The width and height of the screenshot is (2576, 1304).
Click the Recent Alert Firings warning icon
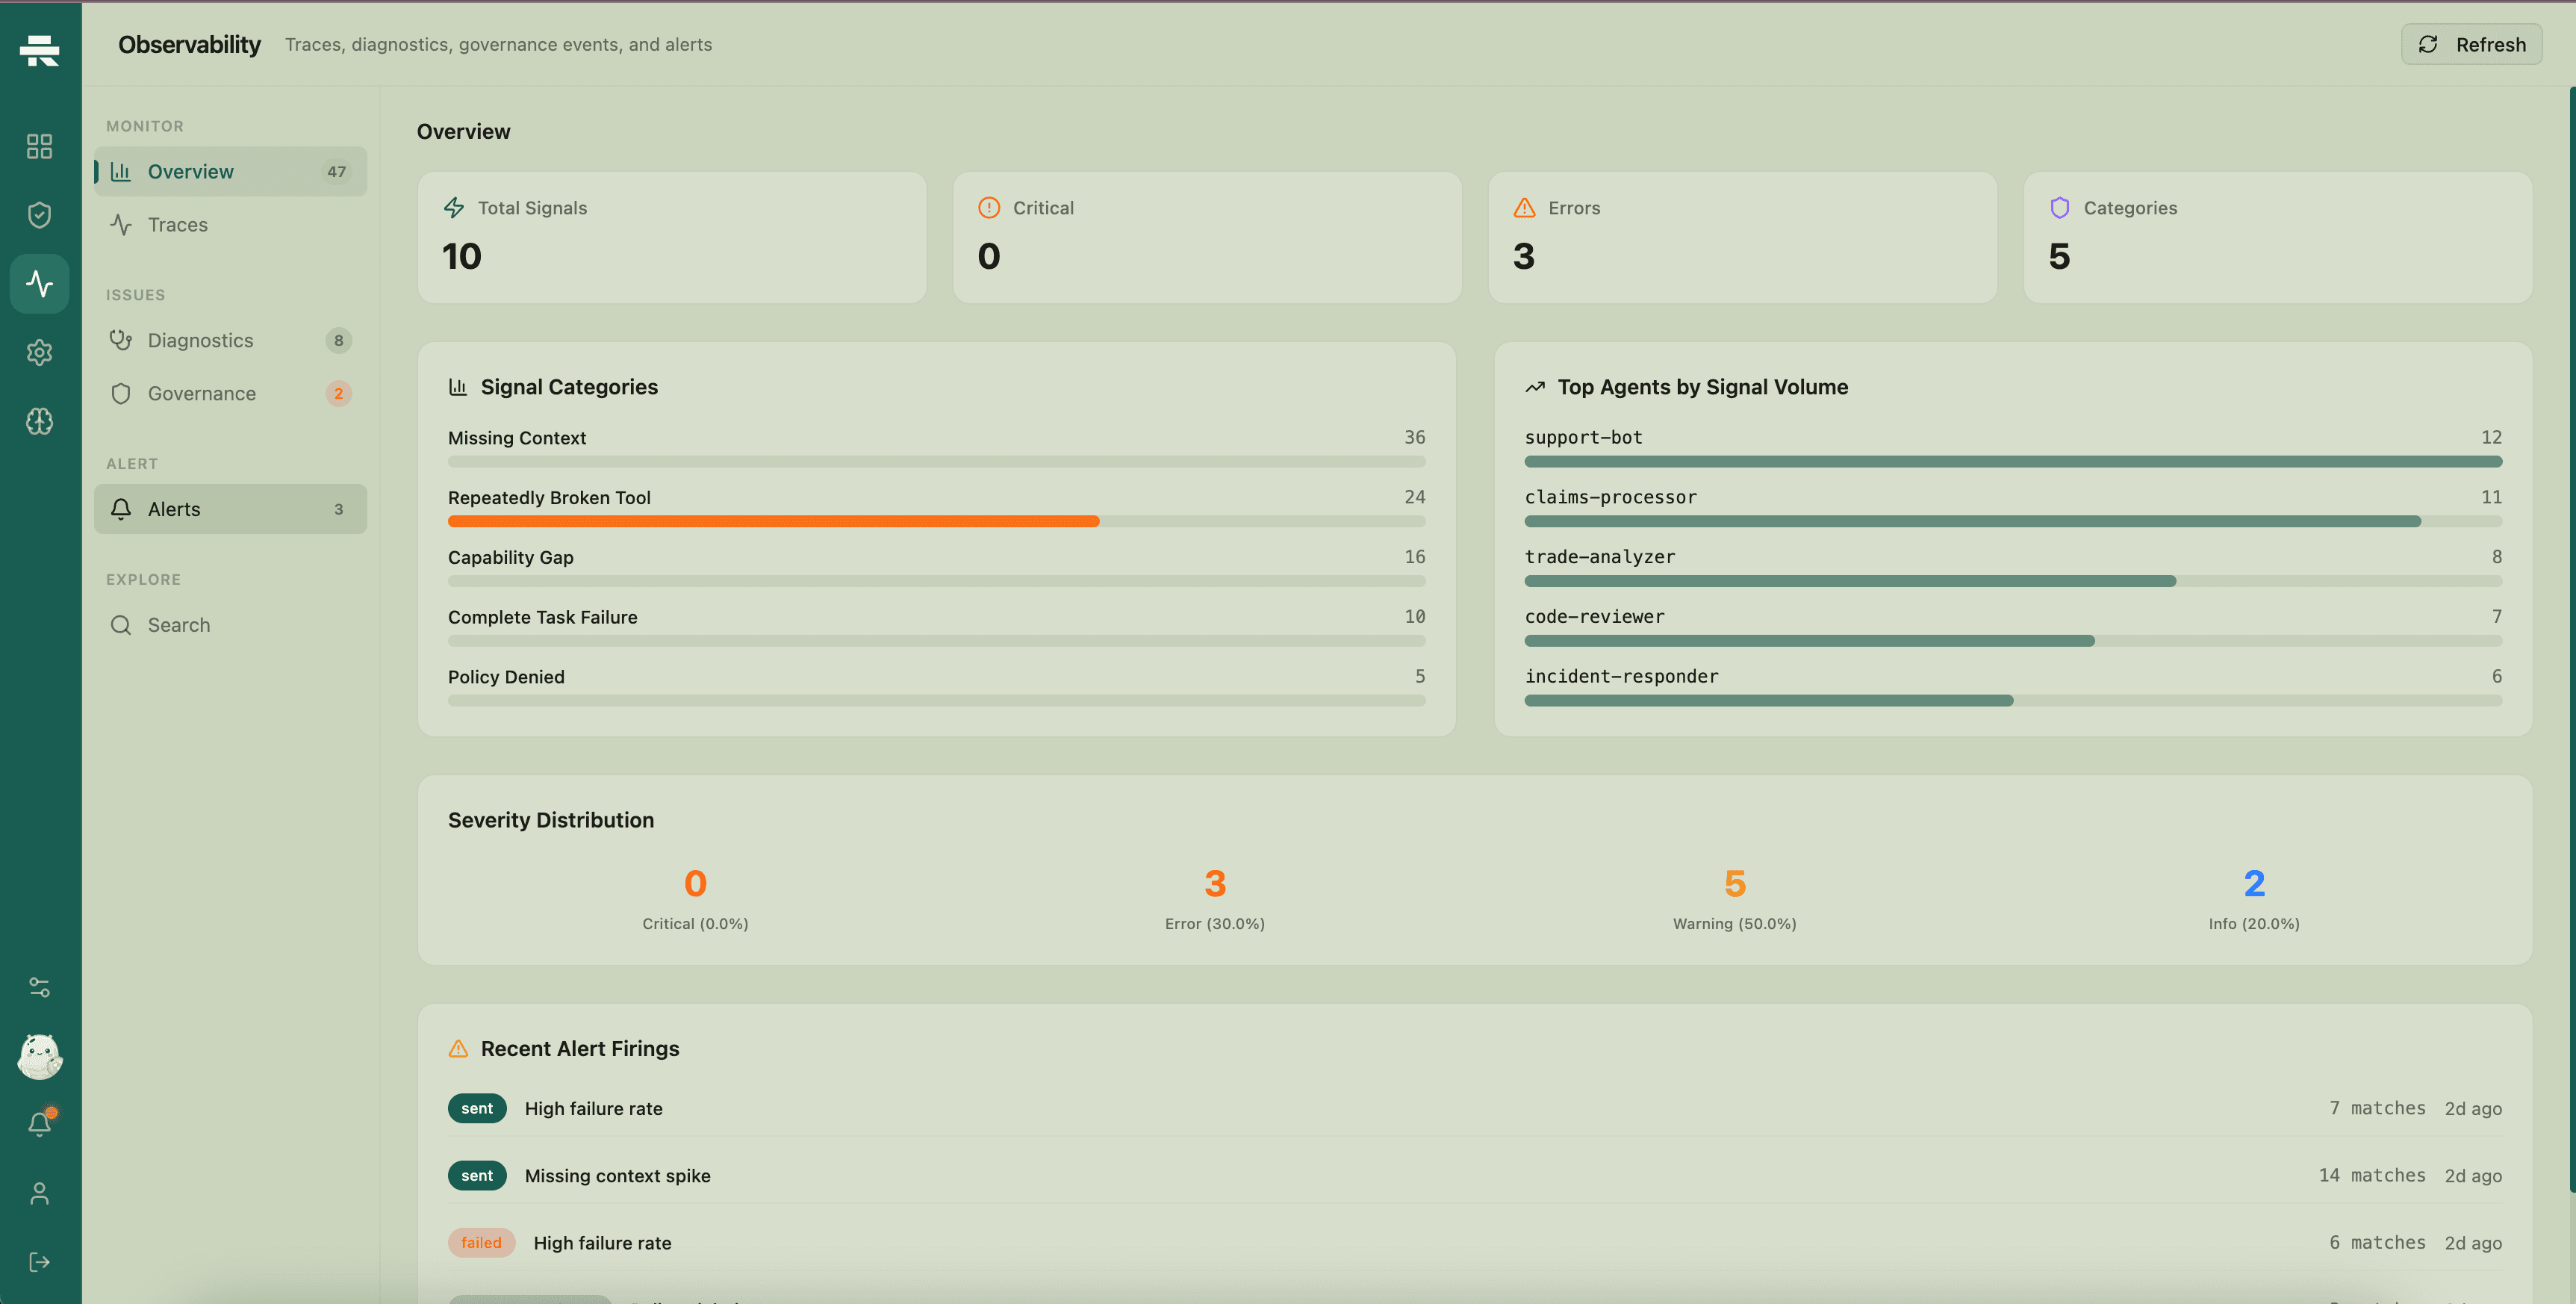458,1049
